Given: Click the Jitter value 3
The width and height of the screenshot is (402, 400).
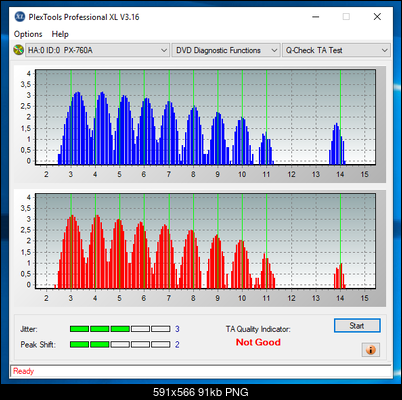Looking at the screenshot, I should pos(177,329).
